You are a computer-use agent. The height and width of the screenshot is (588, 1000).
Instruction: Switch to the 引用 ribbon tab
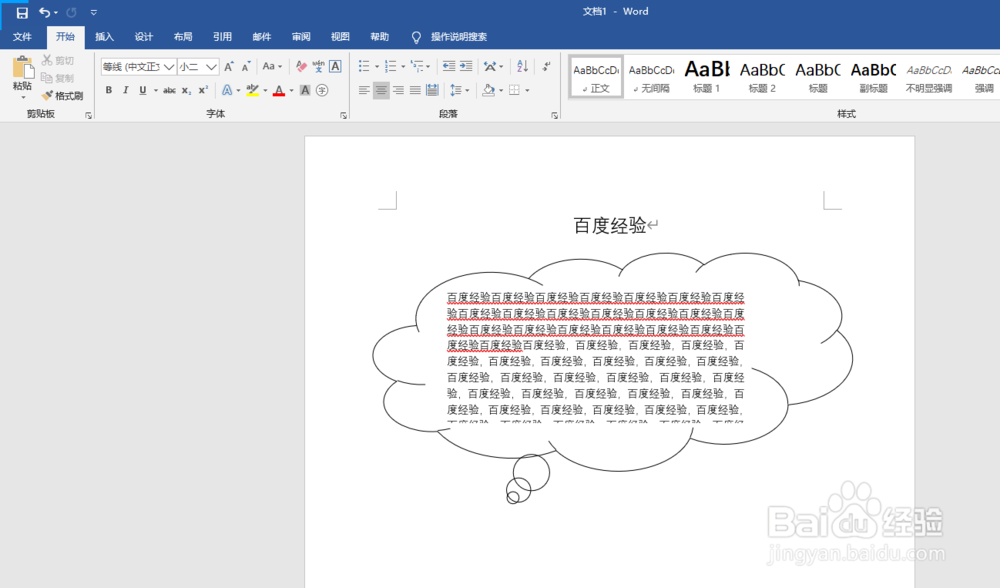pos(222,37)
